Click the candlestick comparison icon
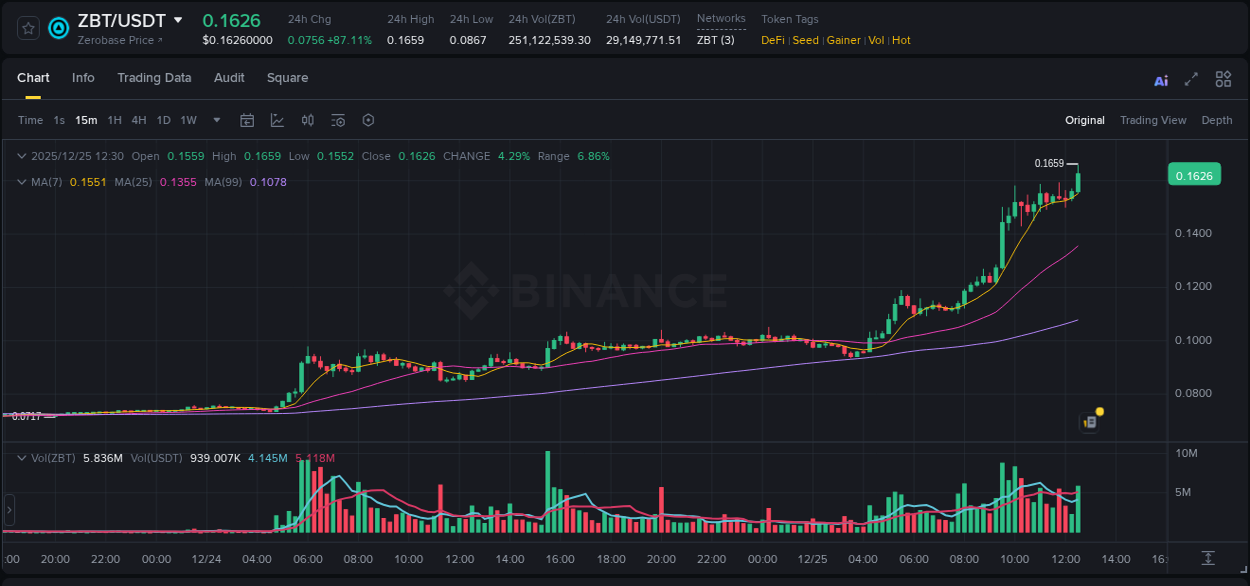Viewport: 1250px width, 586px height. coord(308,120)
